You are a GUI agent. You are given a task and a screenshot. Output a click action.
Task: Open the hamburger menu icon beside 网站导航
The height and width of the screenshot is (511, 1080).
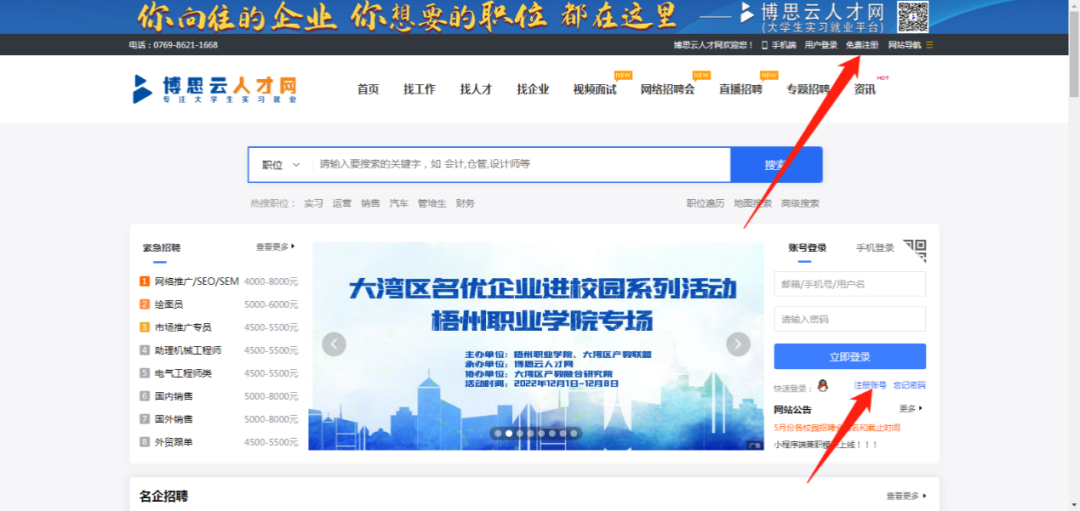[929, 45]
